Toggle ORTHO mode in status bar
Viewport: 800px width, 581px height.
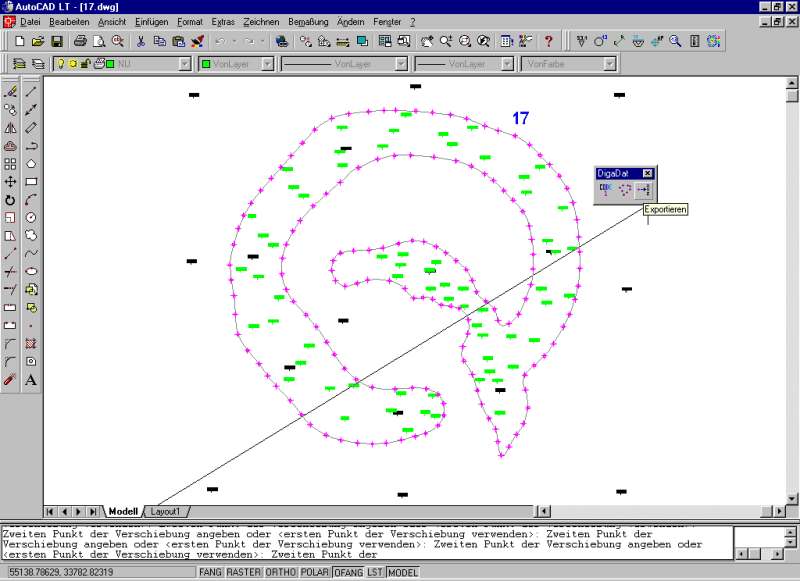click(x=280, y=573)
